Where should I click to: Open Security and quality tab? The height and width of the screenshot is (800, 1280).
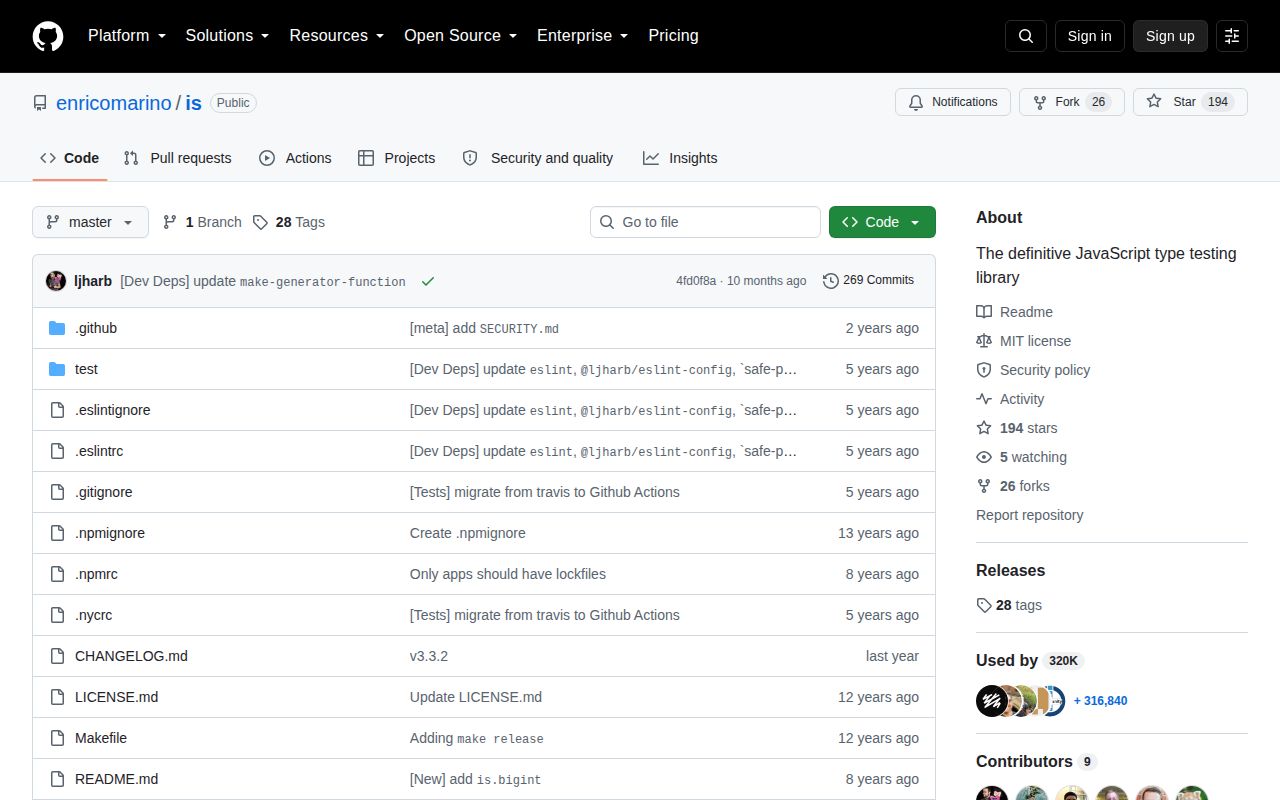click(538, 158)
